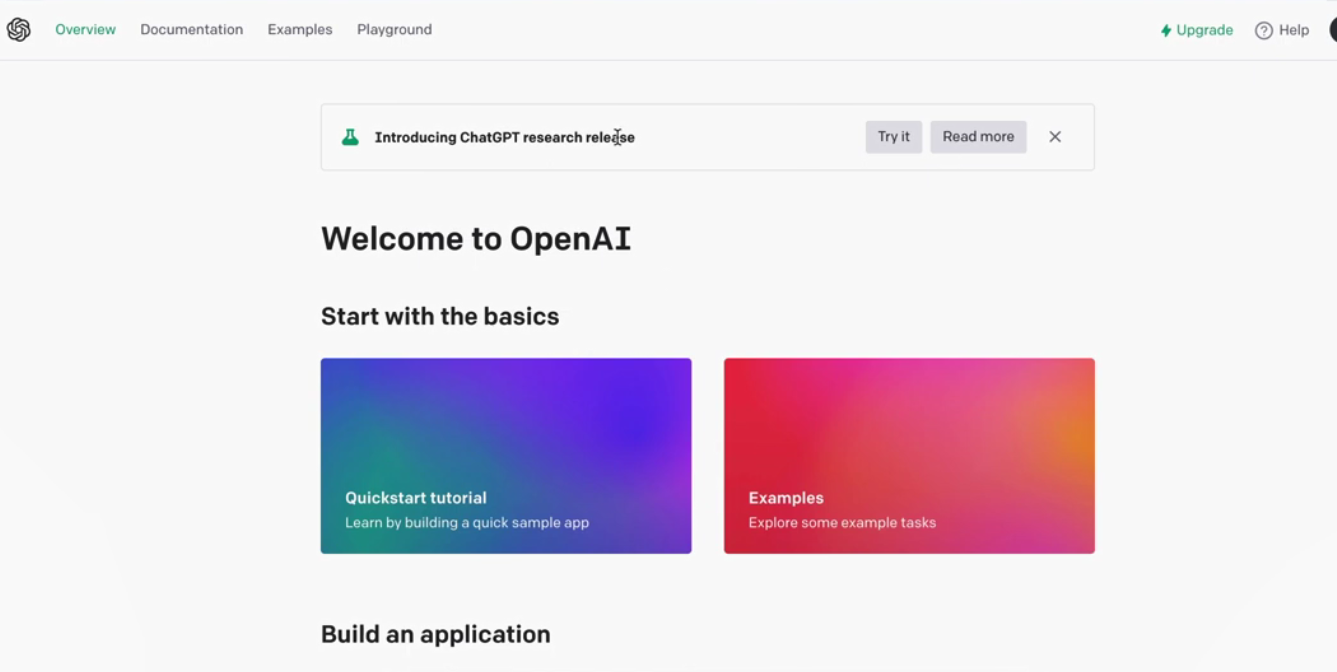Open the Help text link
This screenshot has width=1337, height=672.
point(1293,30)
